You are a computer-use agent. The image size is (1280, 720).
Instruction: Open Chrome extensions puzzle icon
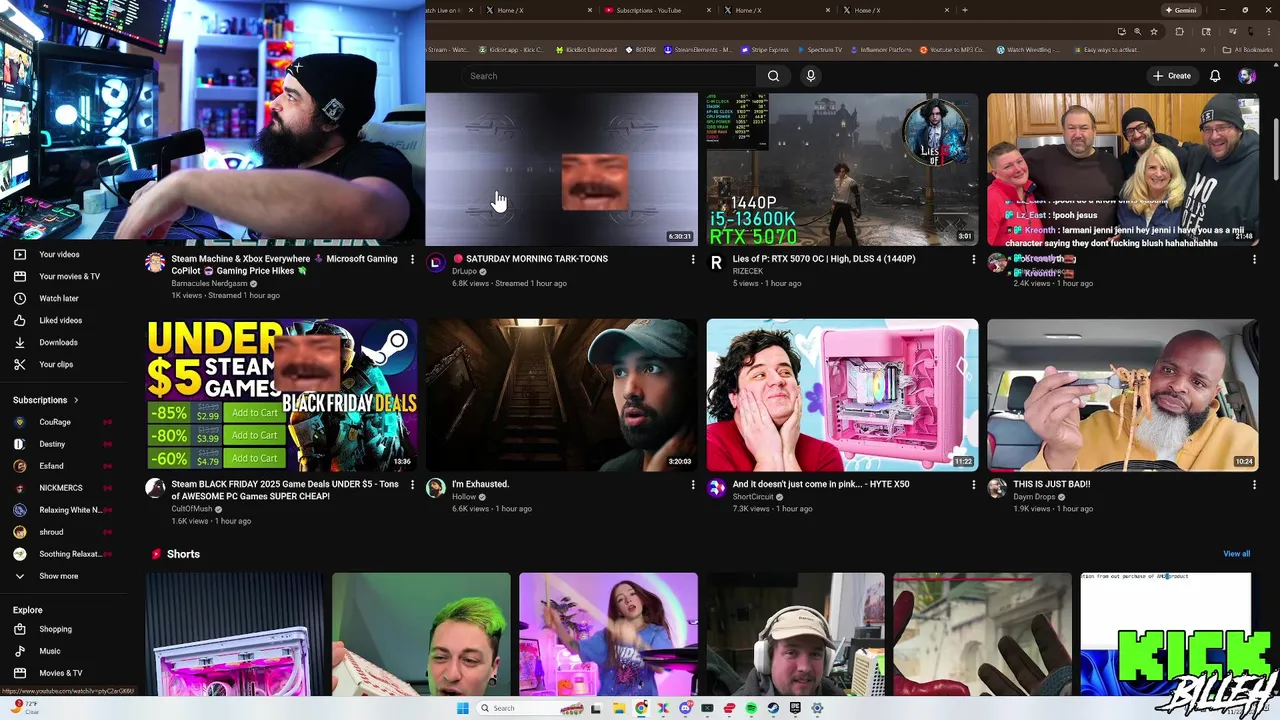(x=1179, y=31)
